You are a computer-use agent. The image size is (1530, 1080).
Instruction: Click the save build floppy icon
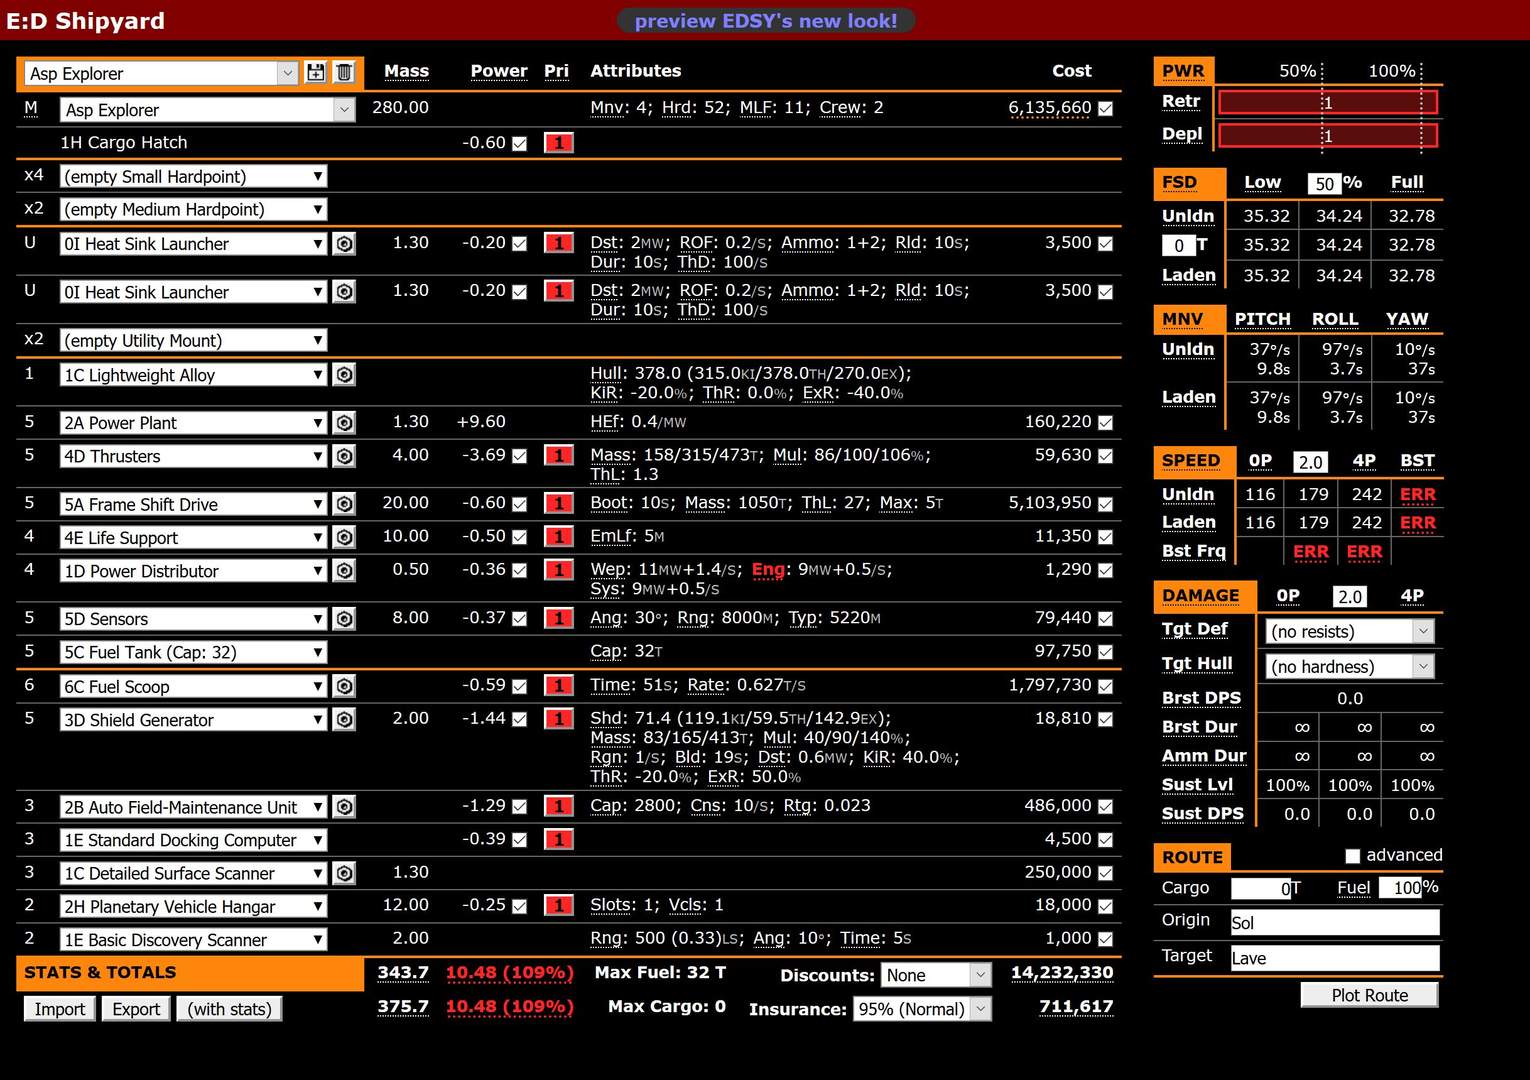coord(316,72)
